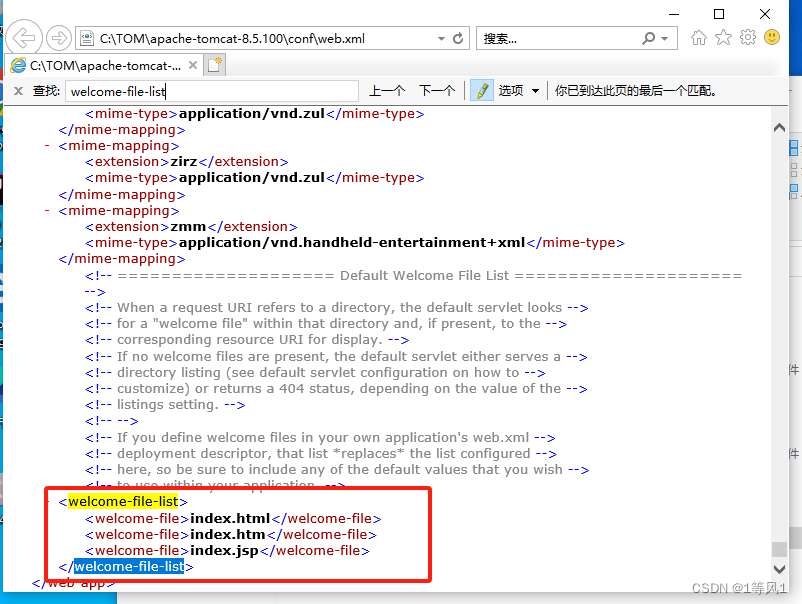Click the zmm extension value
Viewport: 802px width, 604px height.
188,227
